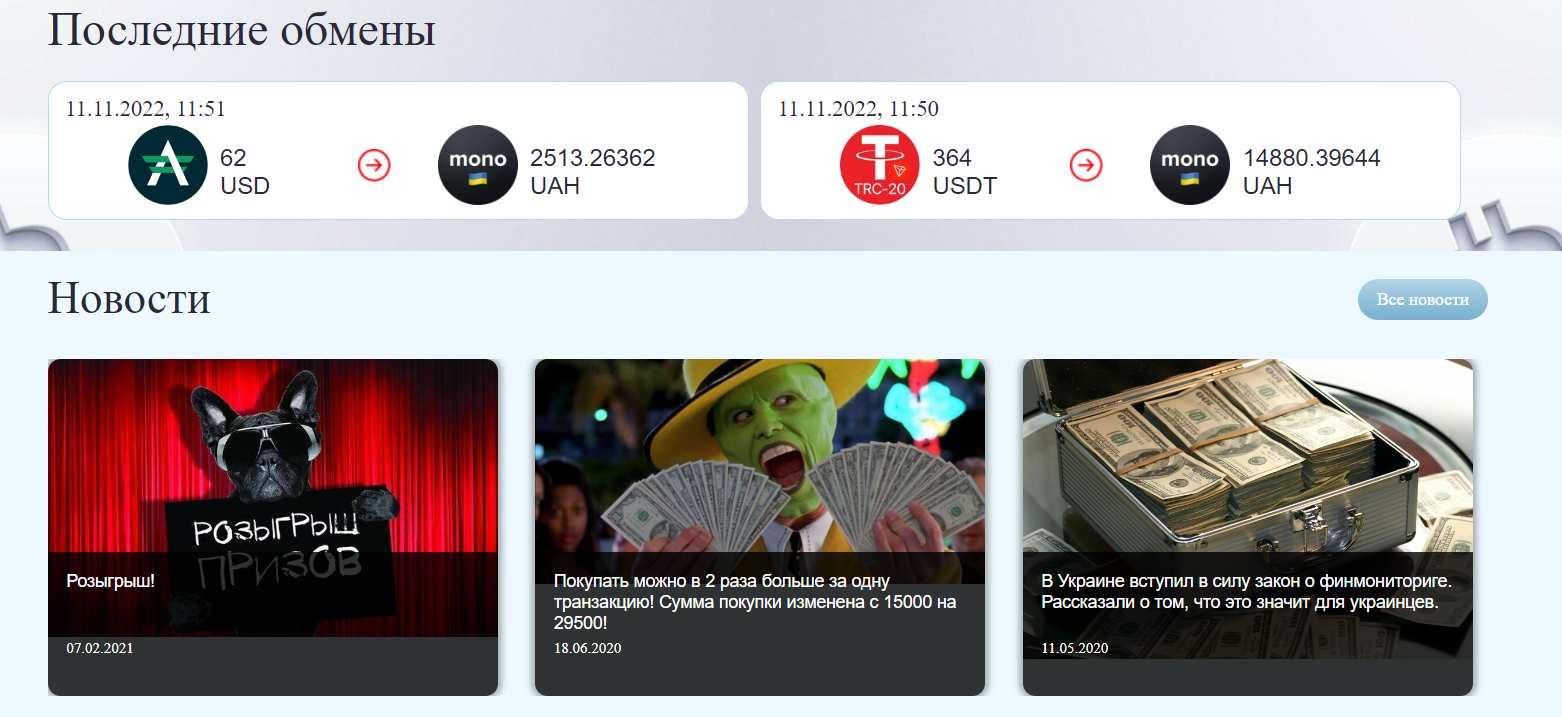Click the Tether TRC-20 logo icon
The image size is (1562, 717).
coord(880,165)
